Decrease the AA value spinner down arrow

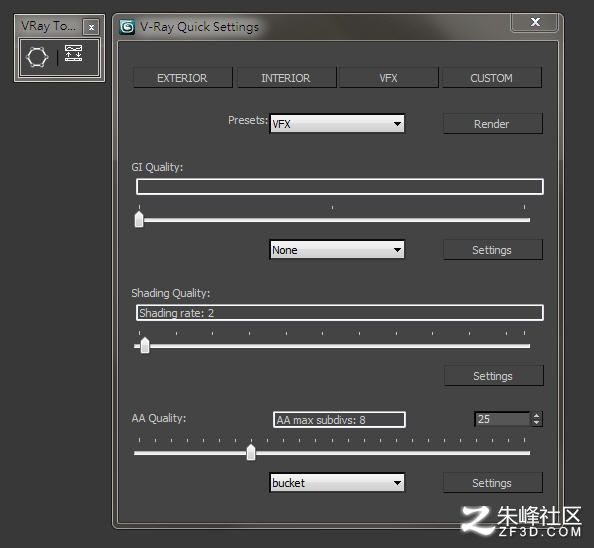[536, 423]
